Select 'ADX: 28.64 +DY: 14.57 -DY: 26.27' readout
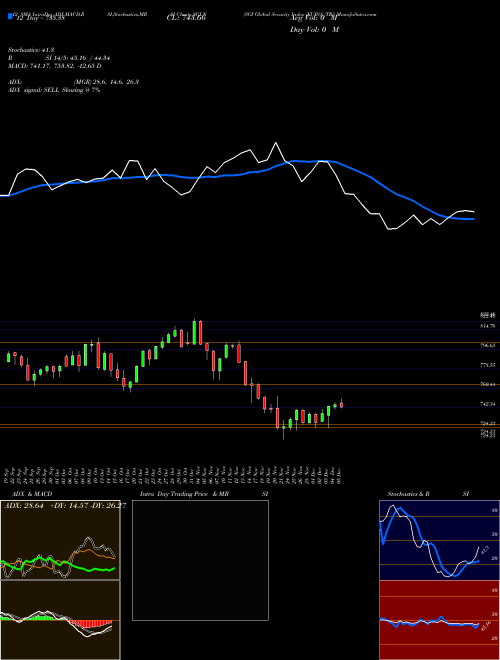 click(65, 506)
